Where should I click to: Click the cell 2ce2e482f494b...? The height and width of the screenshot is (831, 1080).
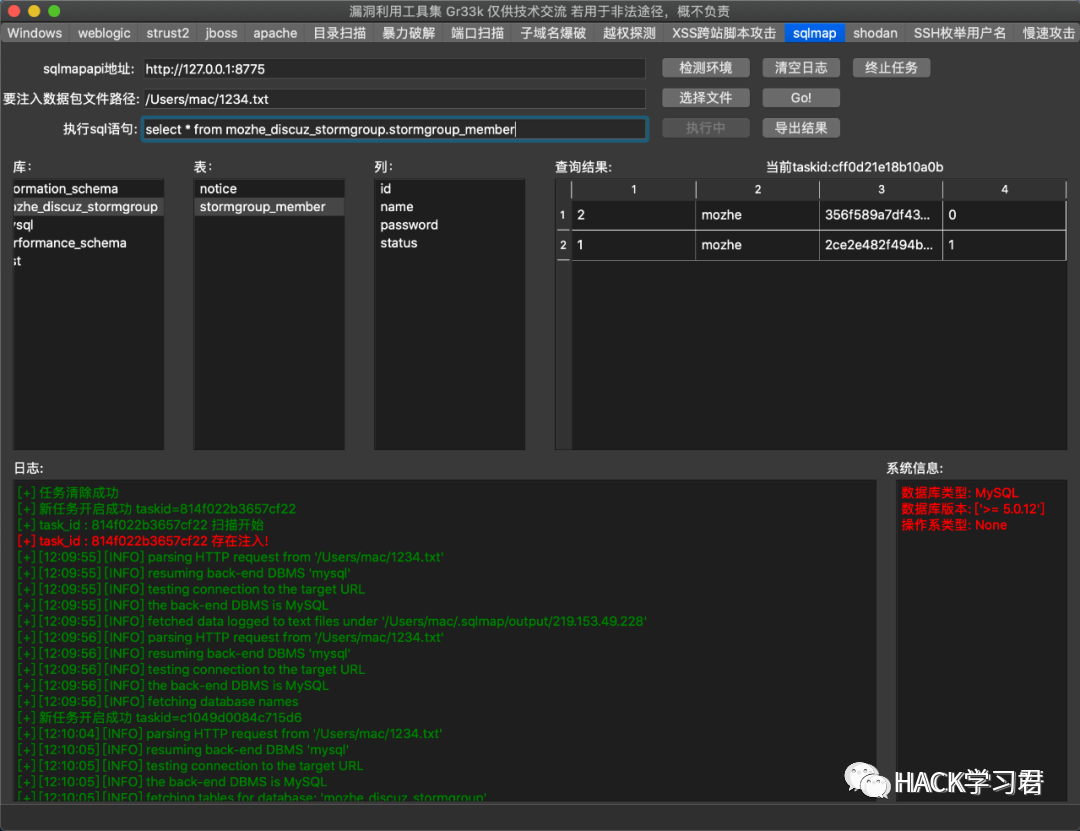click(881, 245)
